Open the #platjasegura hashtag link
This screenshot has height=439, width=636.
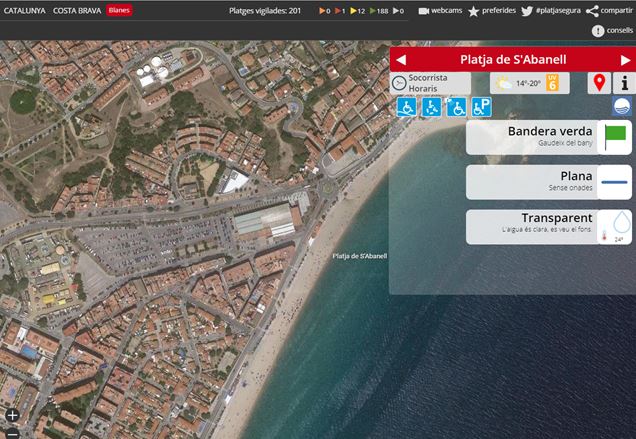[558, 11]
